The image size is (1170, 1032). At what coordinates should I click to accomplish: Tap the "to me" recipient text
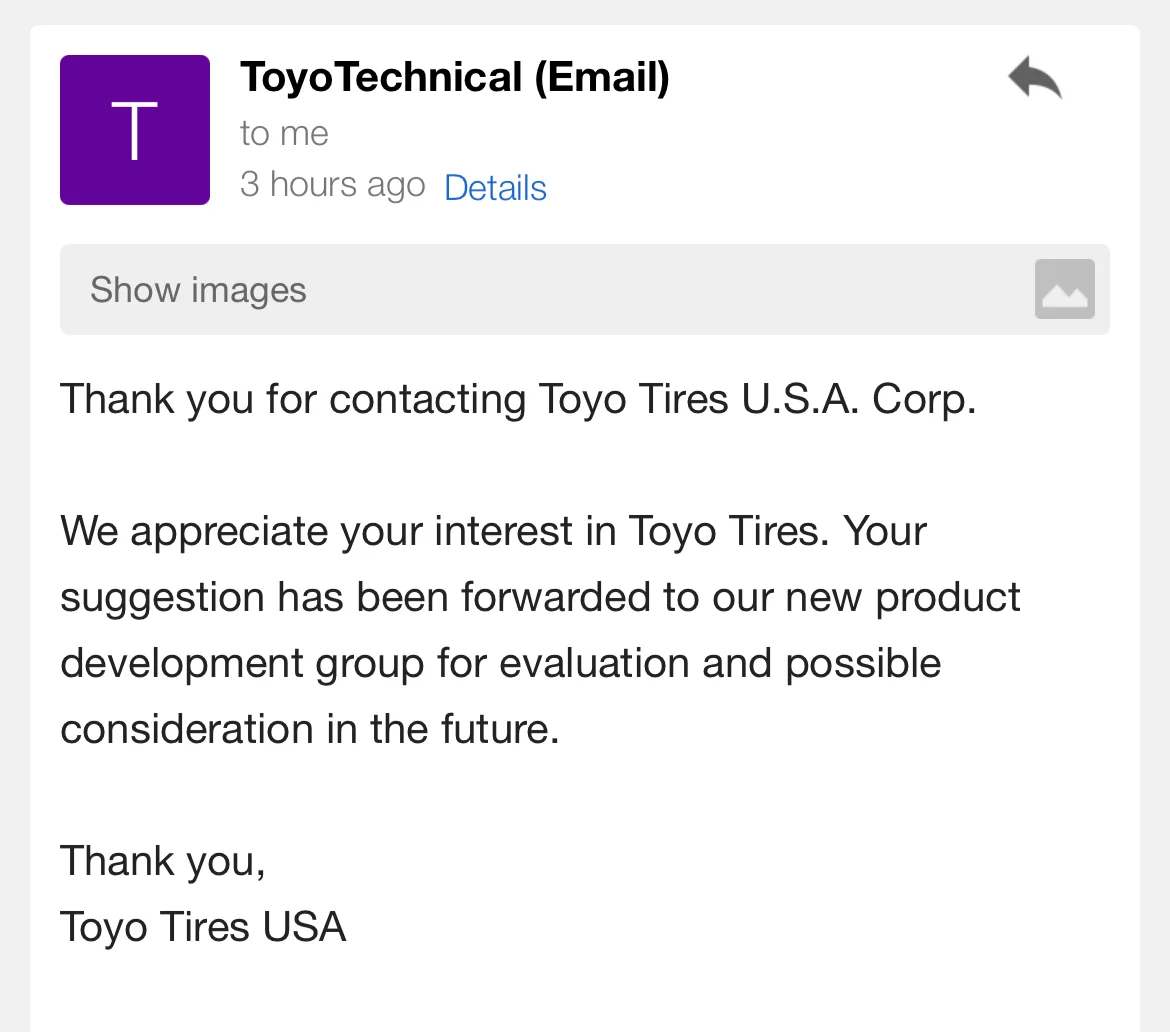(284, 133)
